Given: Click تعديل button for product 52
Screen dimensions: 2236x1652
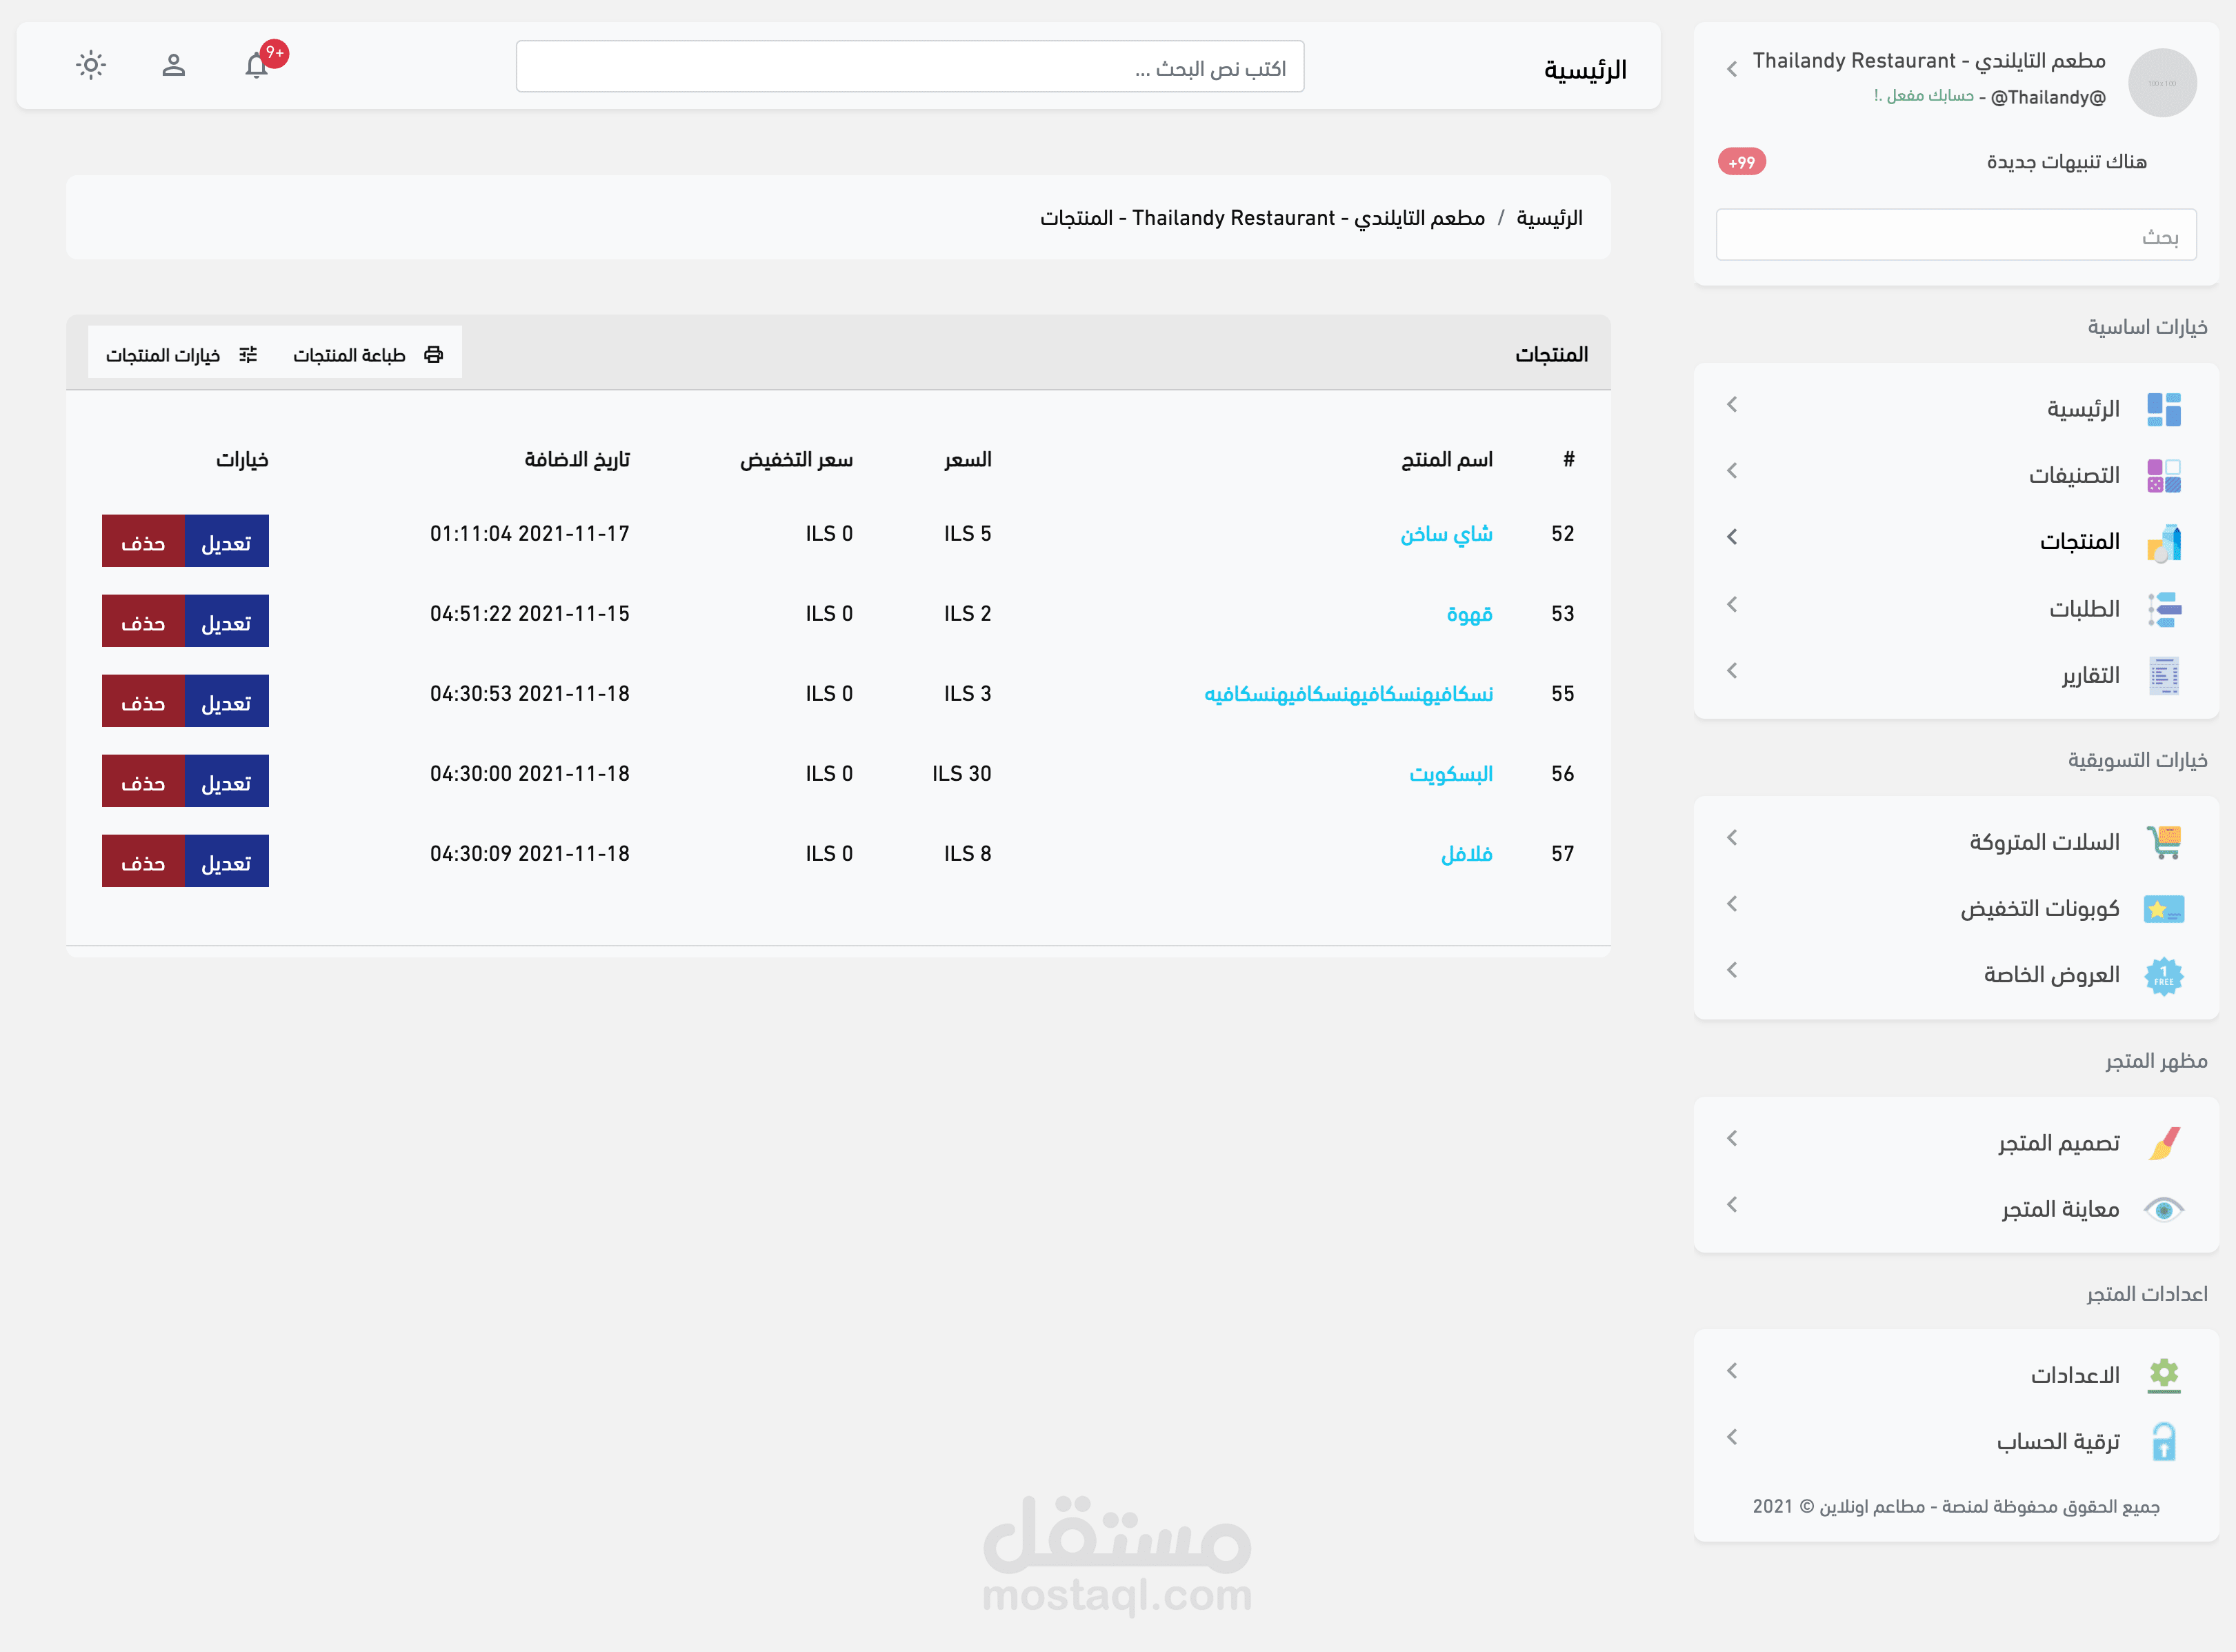Looking at the screenshot, I should tap(226, 542).
